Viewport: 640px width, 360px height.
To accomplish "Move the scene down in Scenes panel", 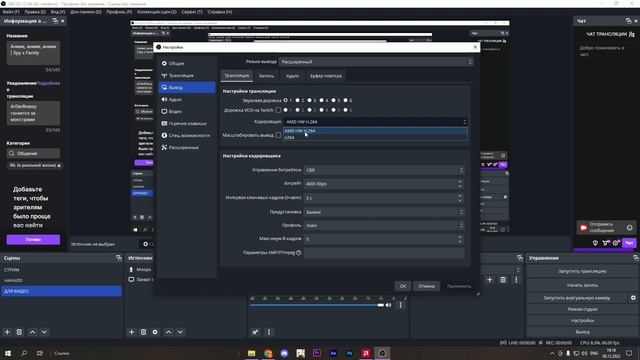I will (x=44, y=332).
